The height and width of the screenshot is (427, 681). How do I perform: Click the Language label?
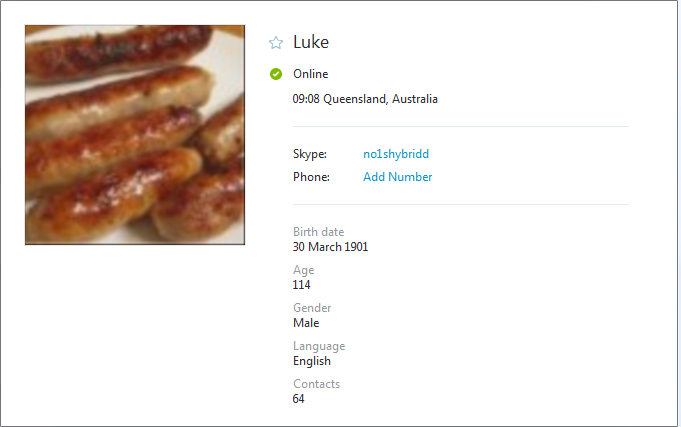point(318,346)
